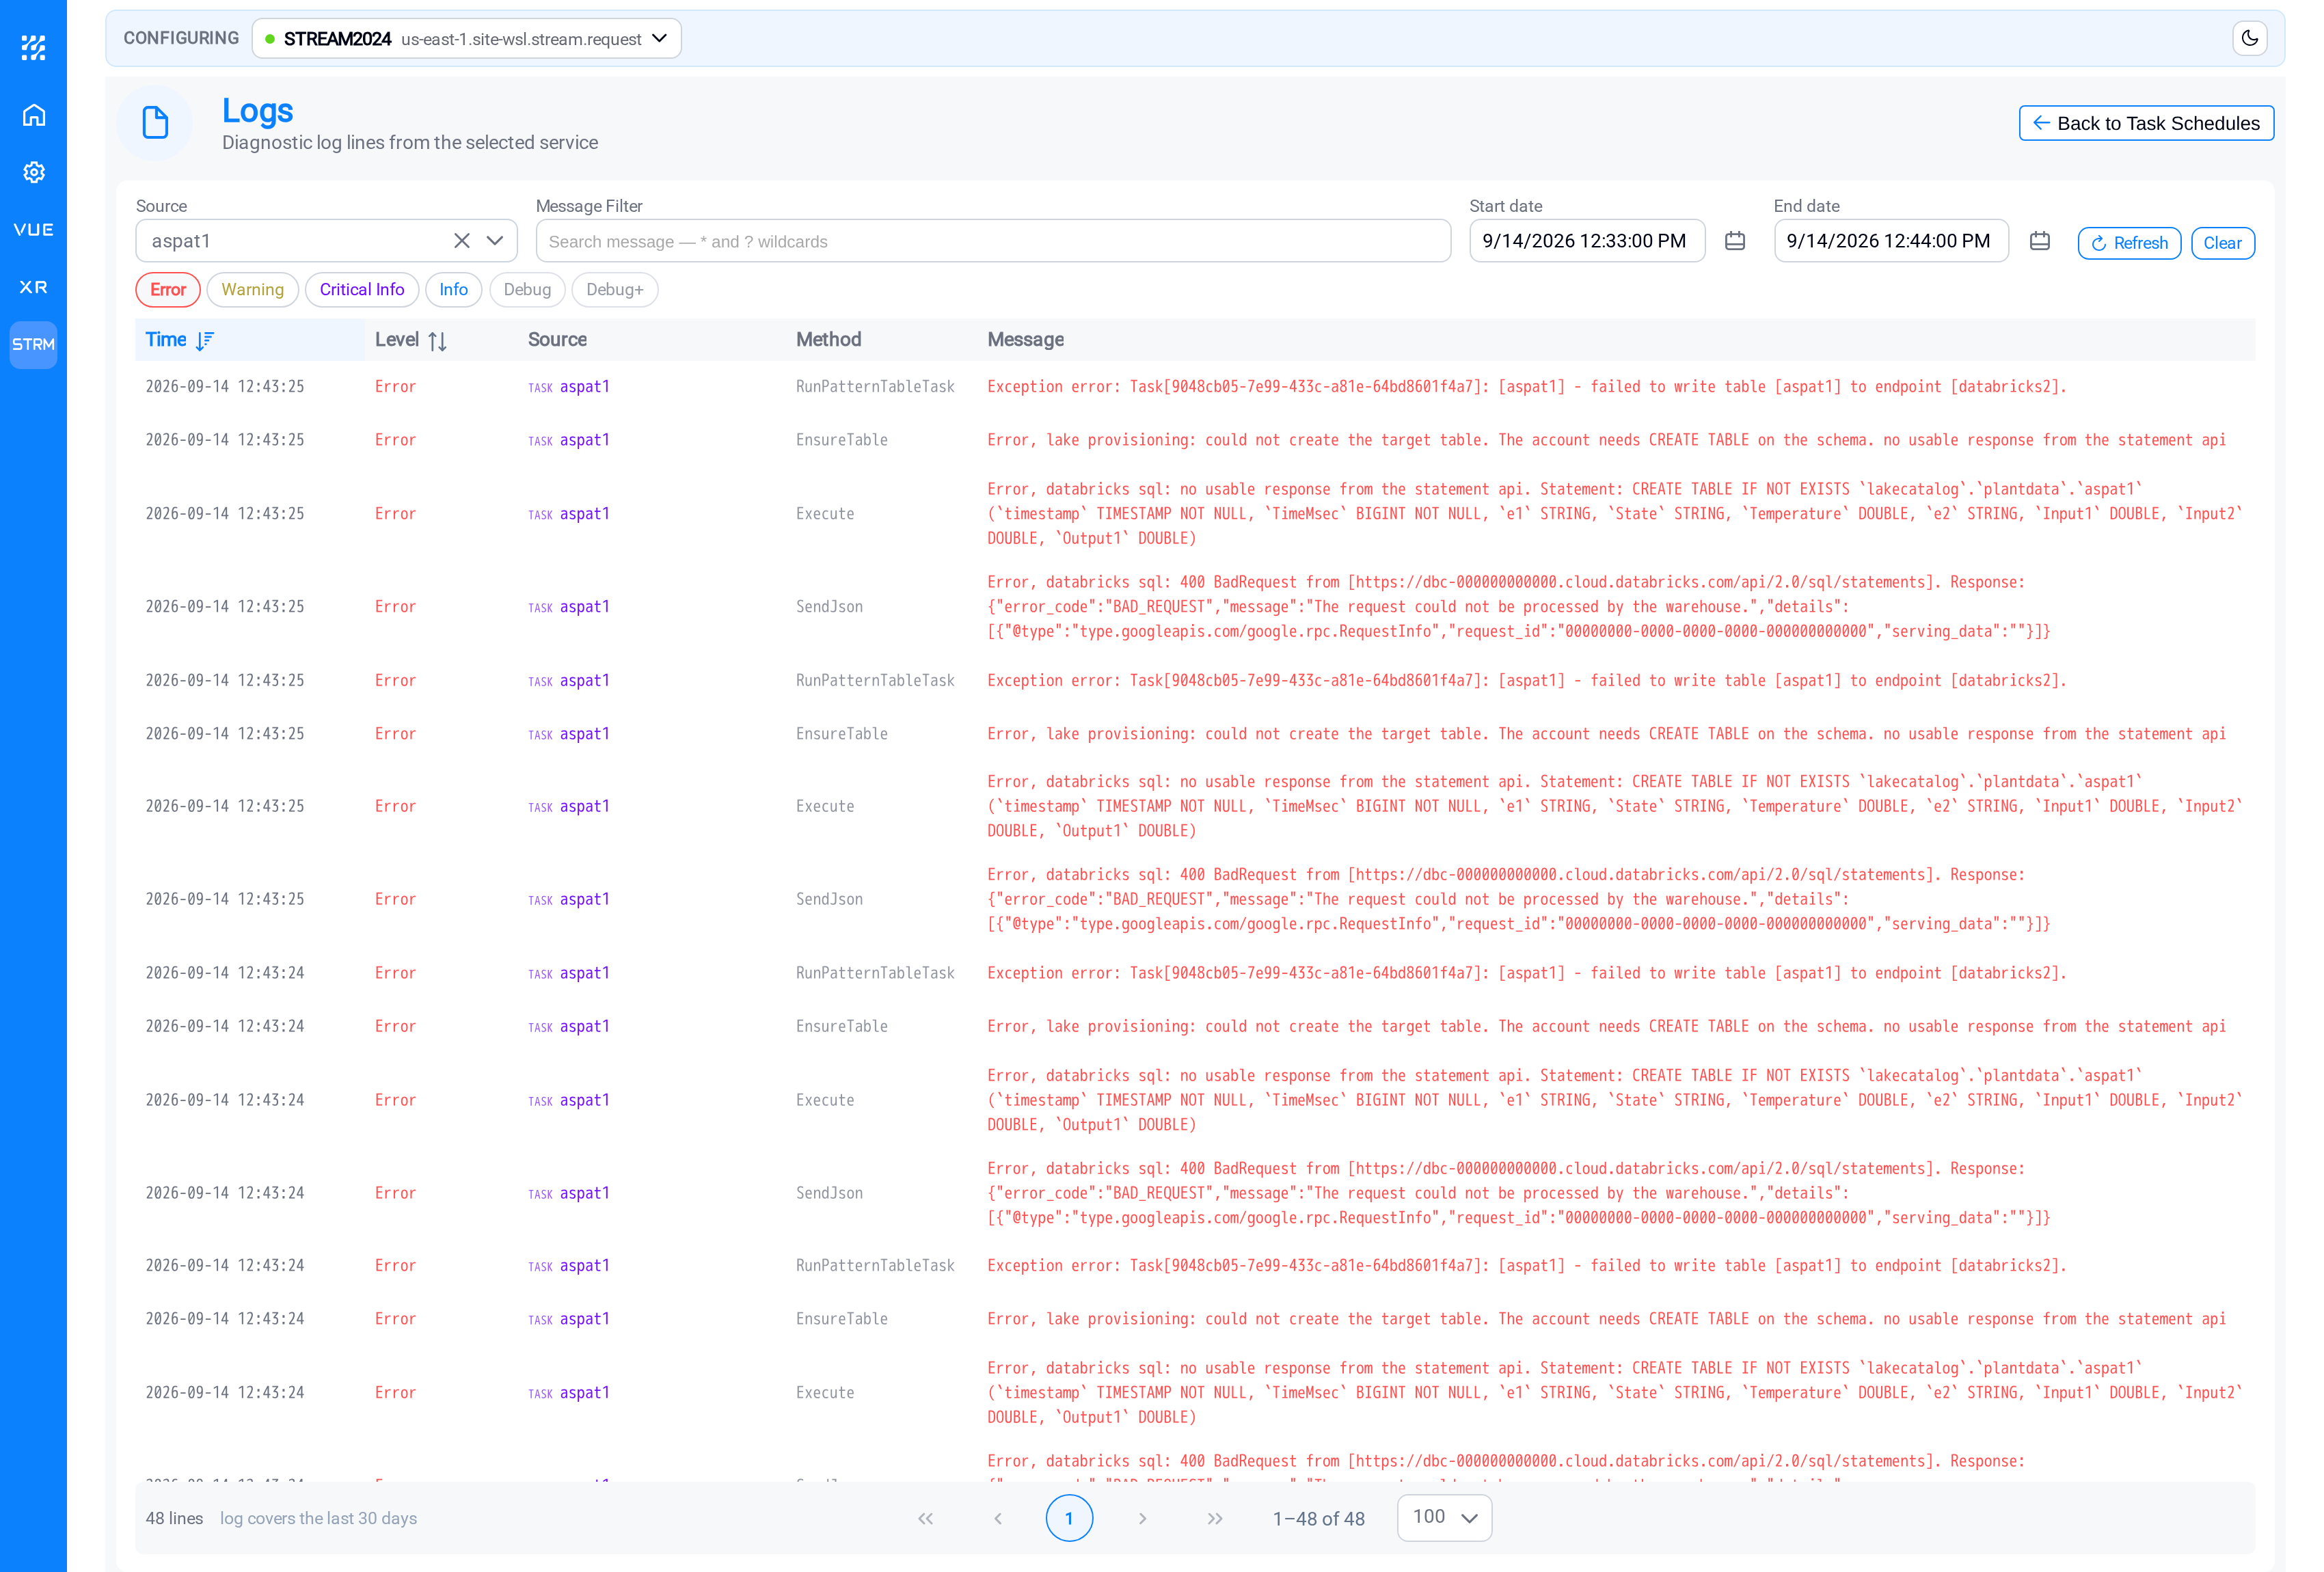2324x1572 pixels.
Task: Toggle the Critical Info level filter
Action: pos(362,290)
